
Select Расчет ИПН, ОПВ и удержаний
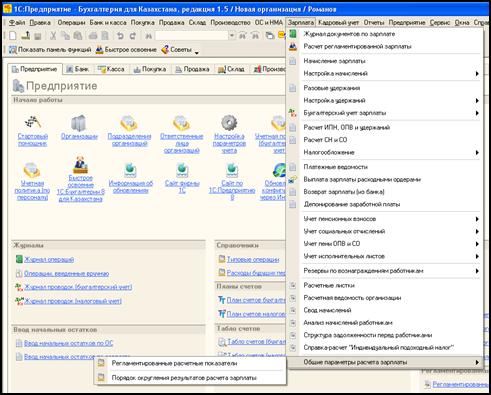click(385, 127)
